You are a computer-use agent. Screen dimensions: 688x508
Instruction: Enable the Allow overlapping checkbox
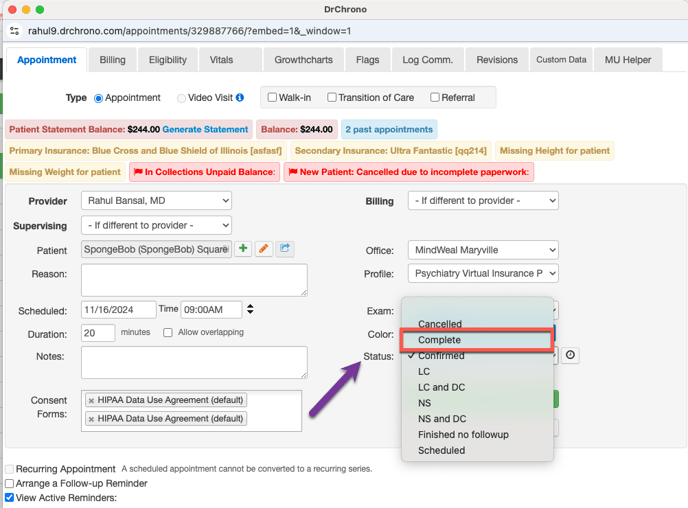(168, 333)
